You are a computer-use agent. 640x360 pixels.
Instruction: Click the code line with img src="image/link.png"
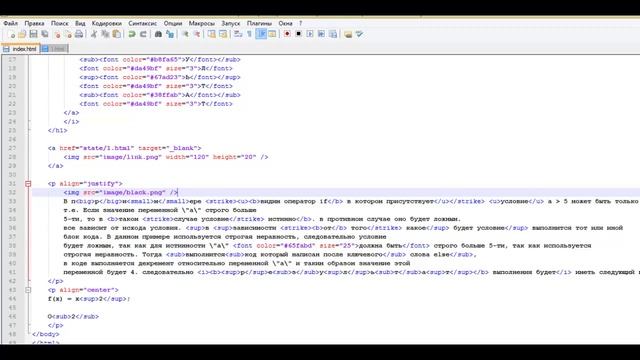[x=166, y=157]
